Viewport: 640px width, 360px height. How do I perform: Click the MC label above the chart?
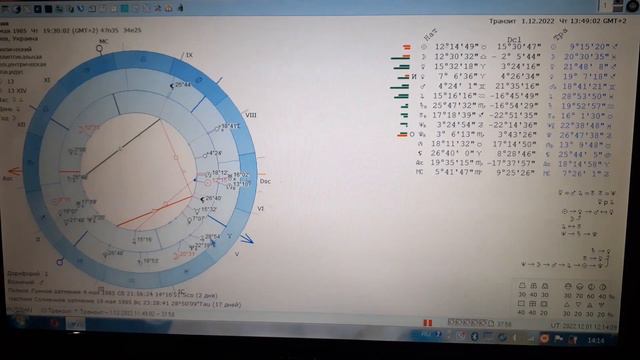(x=103, y=41)
